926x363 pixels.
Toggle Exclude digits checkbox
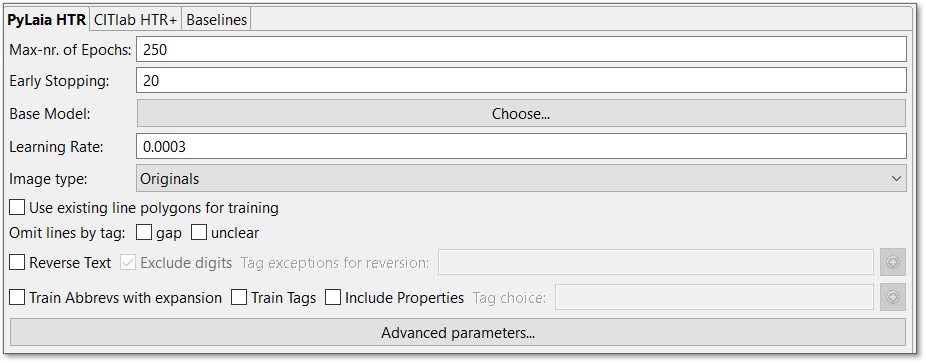point(128,263)
